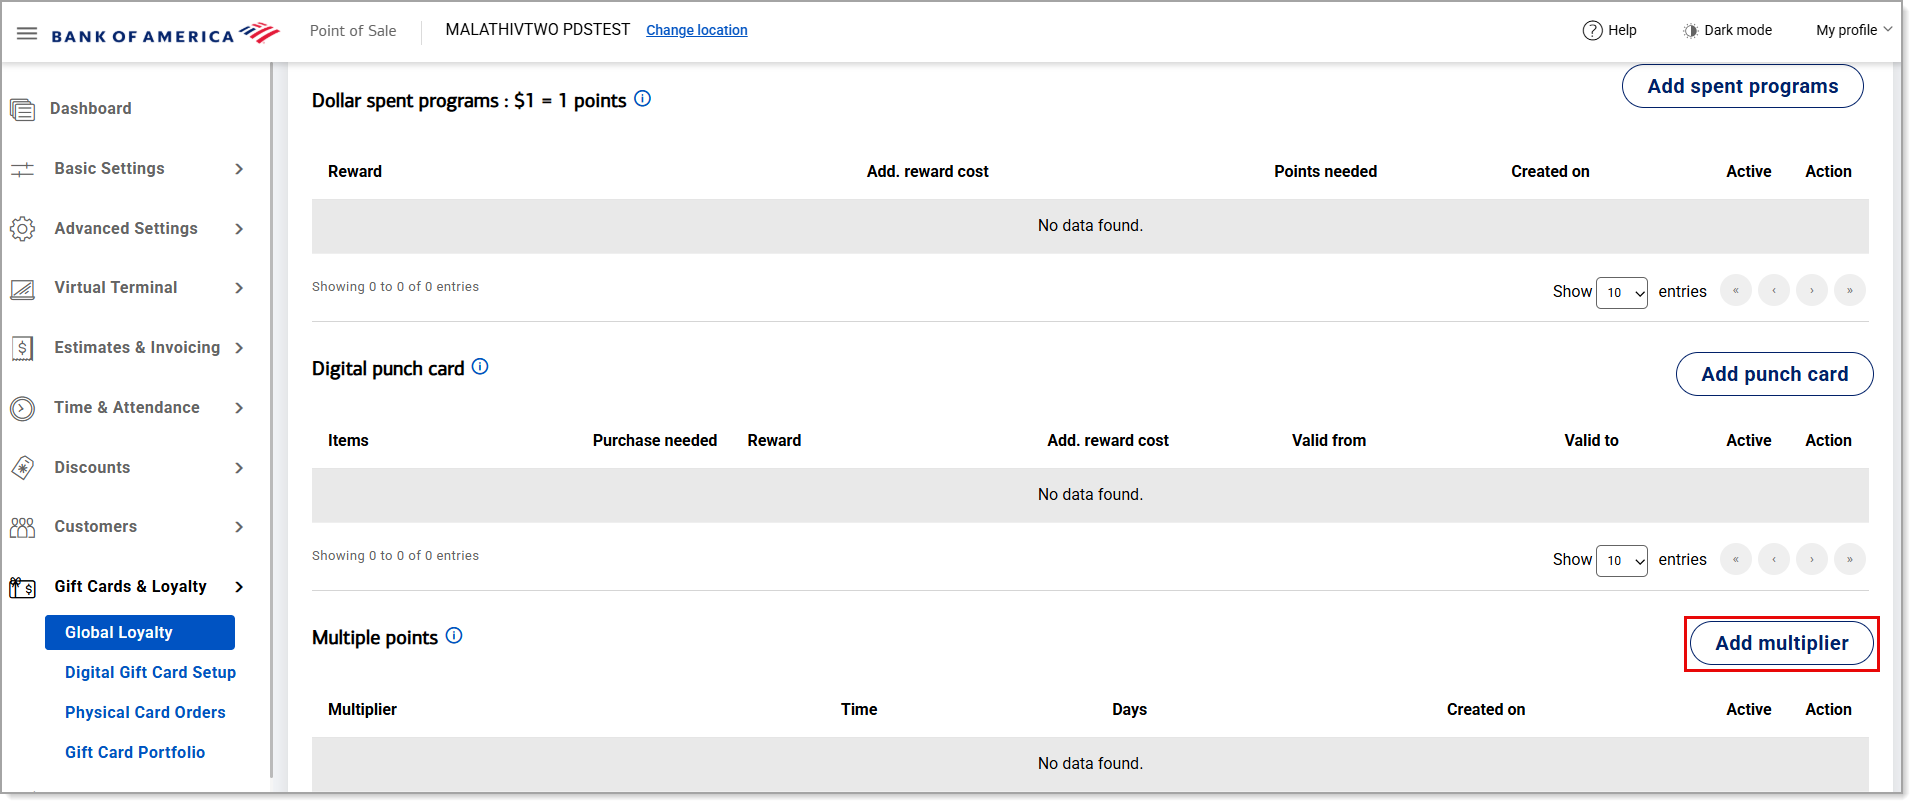Click Add punch card button

1774,374
